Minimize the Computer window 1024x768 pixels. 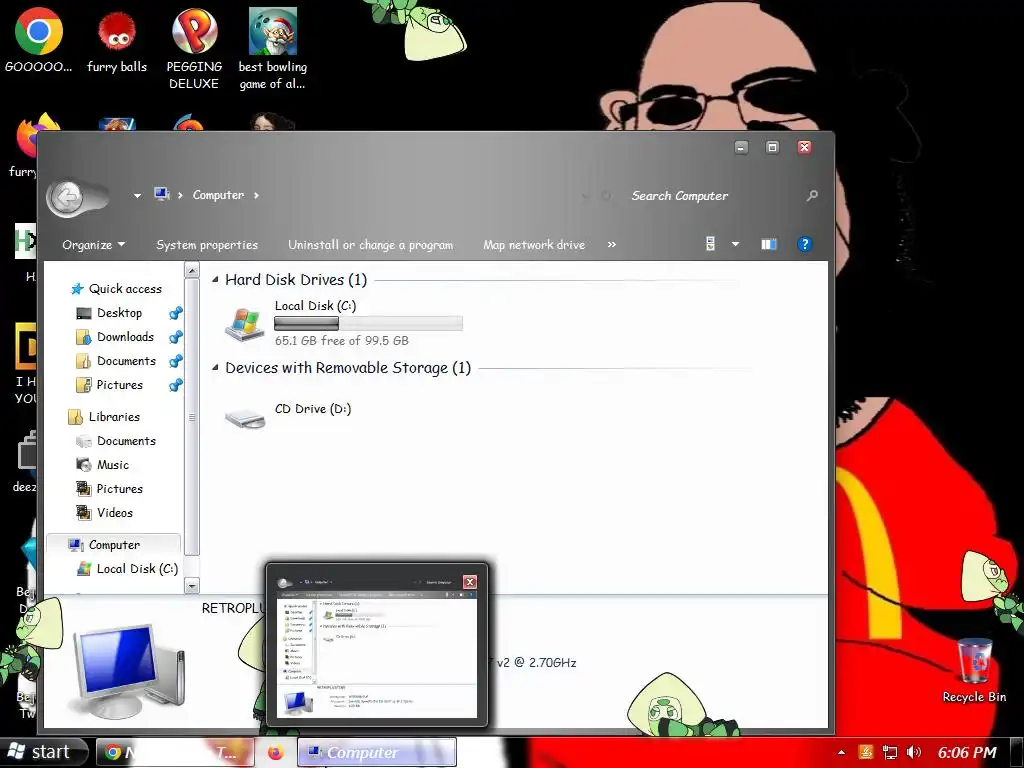coord(741,148)
